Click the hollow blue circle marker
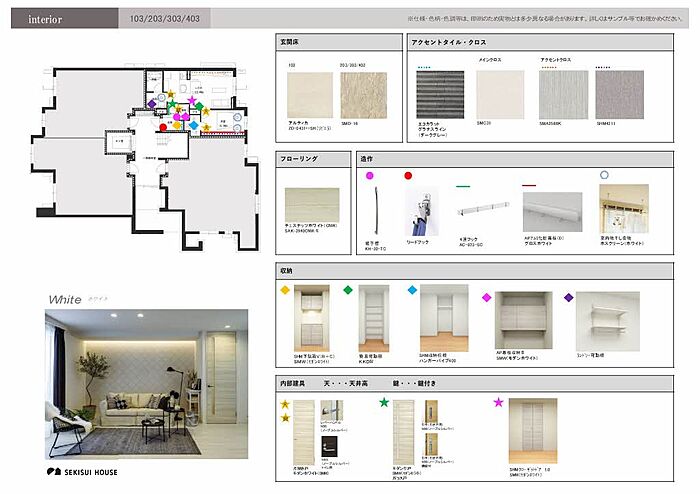Screen dimensions: 700x494 pyautogui.click(x=603, y=175)
